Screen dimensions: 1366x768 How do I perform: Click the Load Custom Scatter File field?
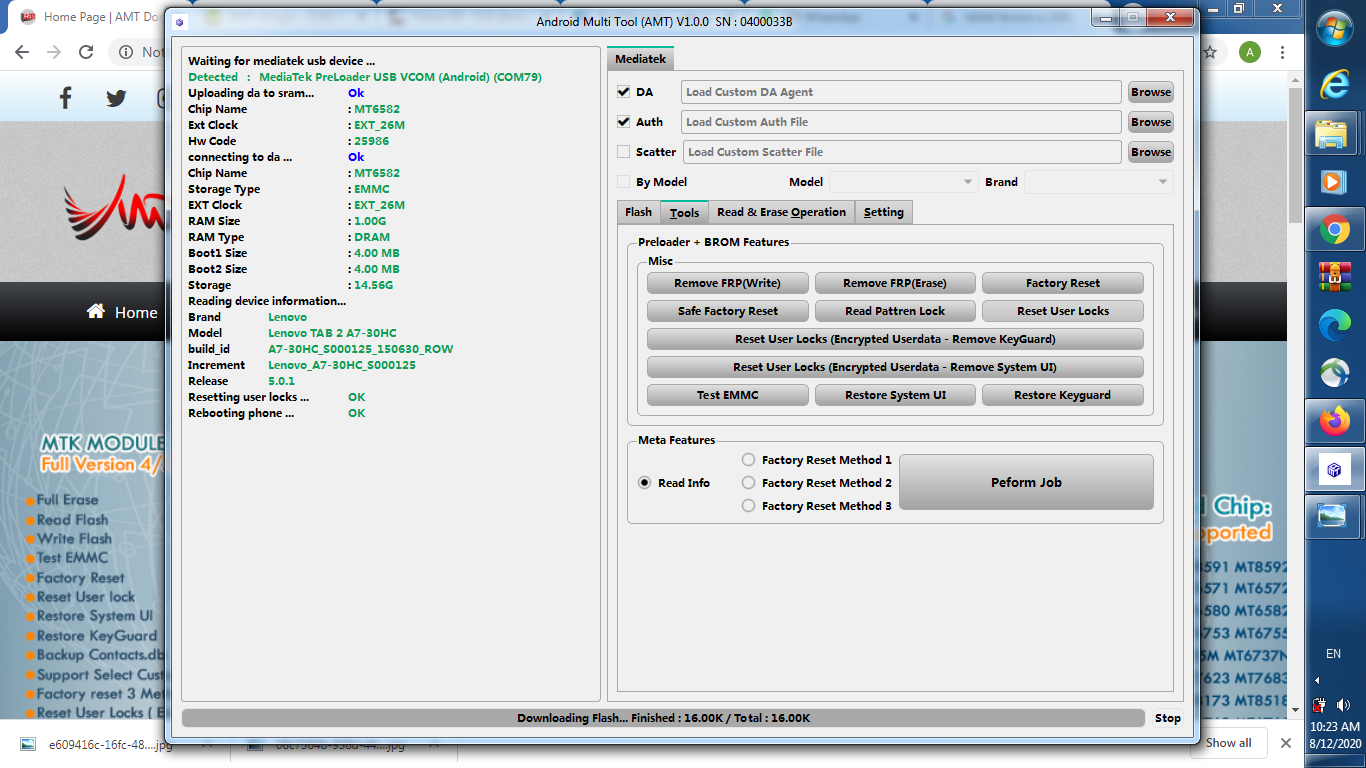pyautogui.click(x=902, y=152)
